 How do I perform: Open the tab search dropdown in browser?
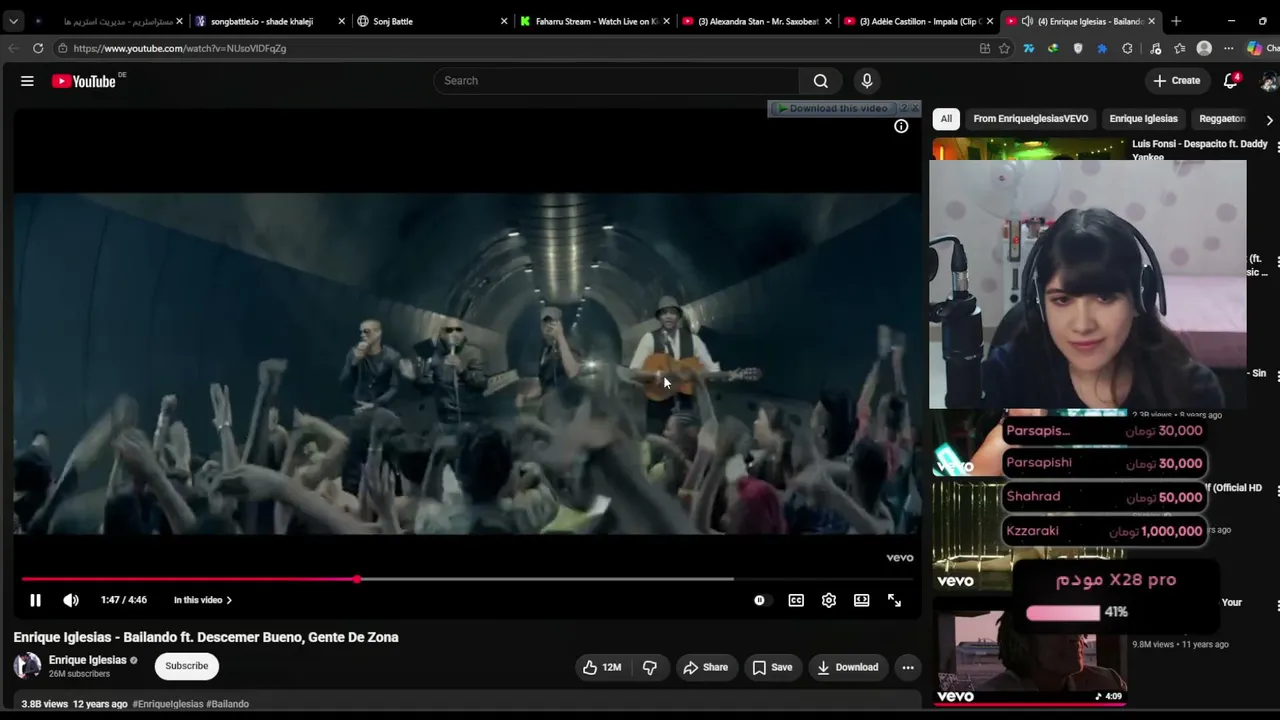click(13, 21)
